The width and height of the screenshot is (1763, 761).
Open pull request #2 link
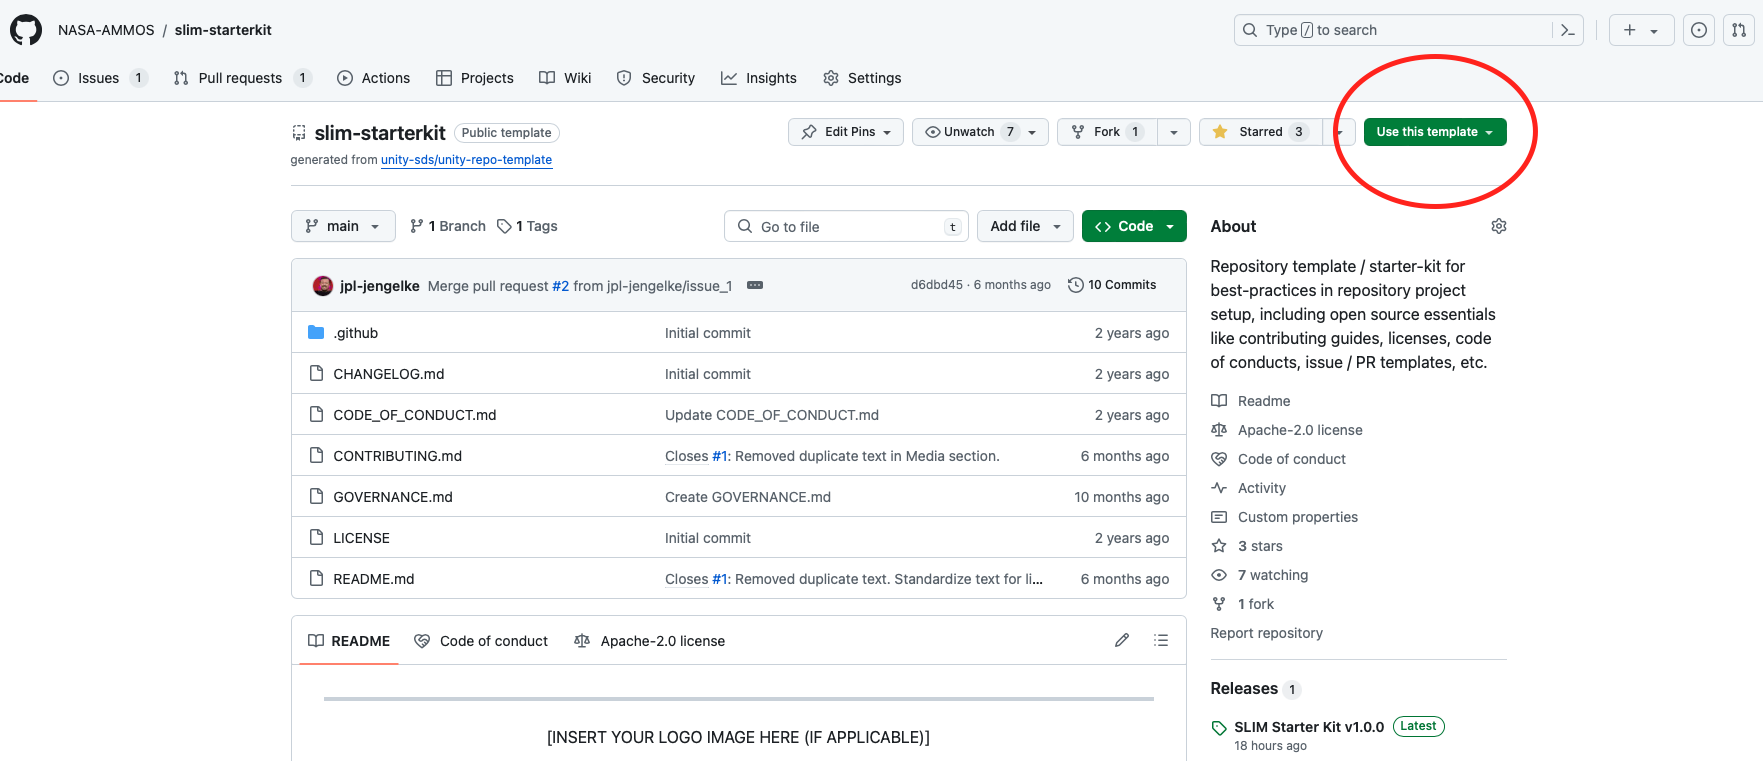pos(561,286)
